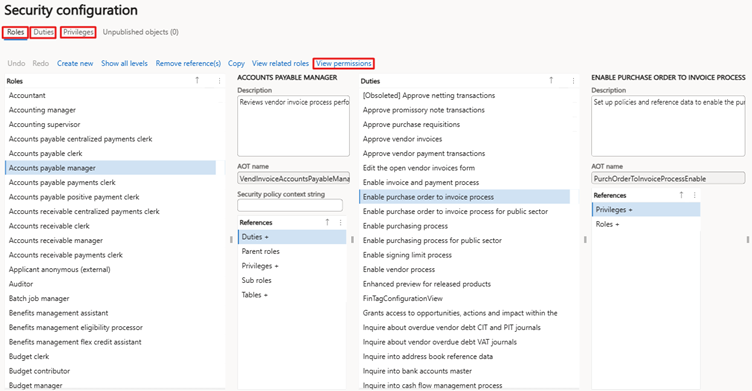The image size is (752, 391).
Task: Open duty References options menu (three dots)
Action: click(694, 195)
